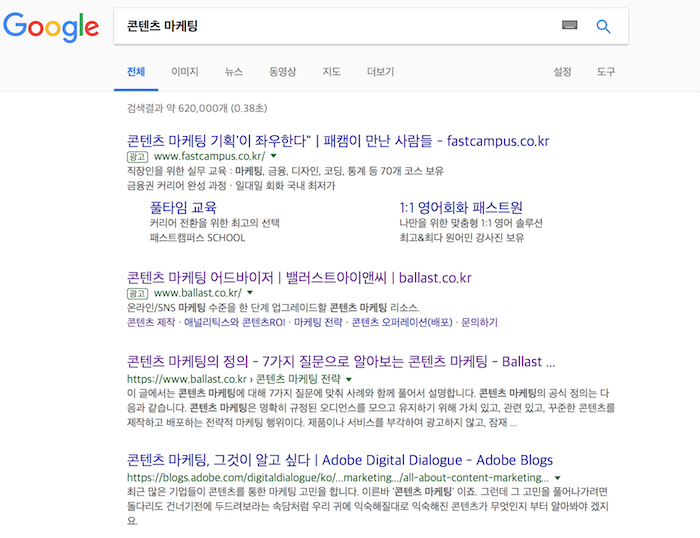Open the 애널리틱스와 콘텐츠ROI sublink
This screenshot has height=538, width=700.
coord(234,322)
